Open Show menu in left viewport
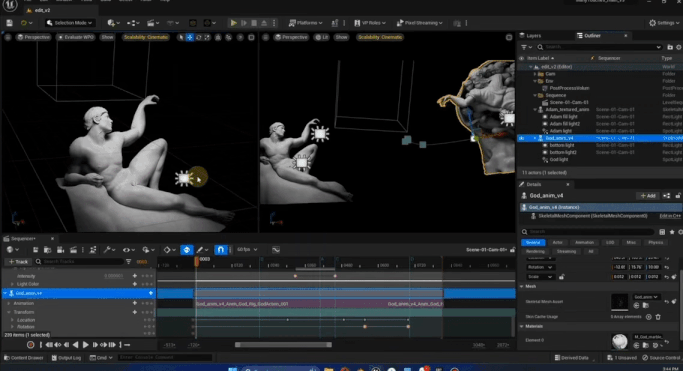Image resolution: width=683 pixels, height=371 pixels. [x=107, y=37]
